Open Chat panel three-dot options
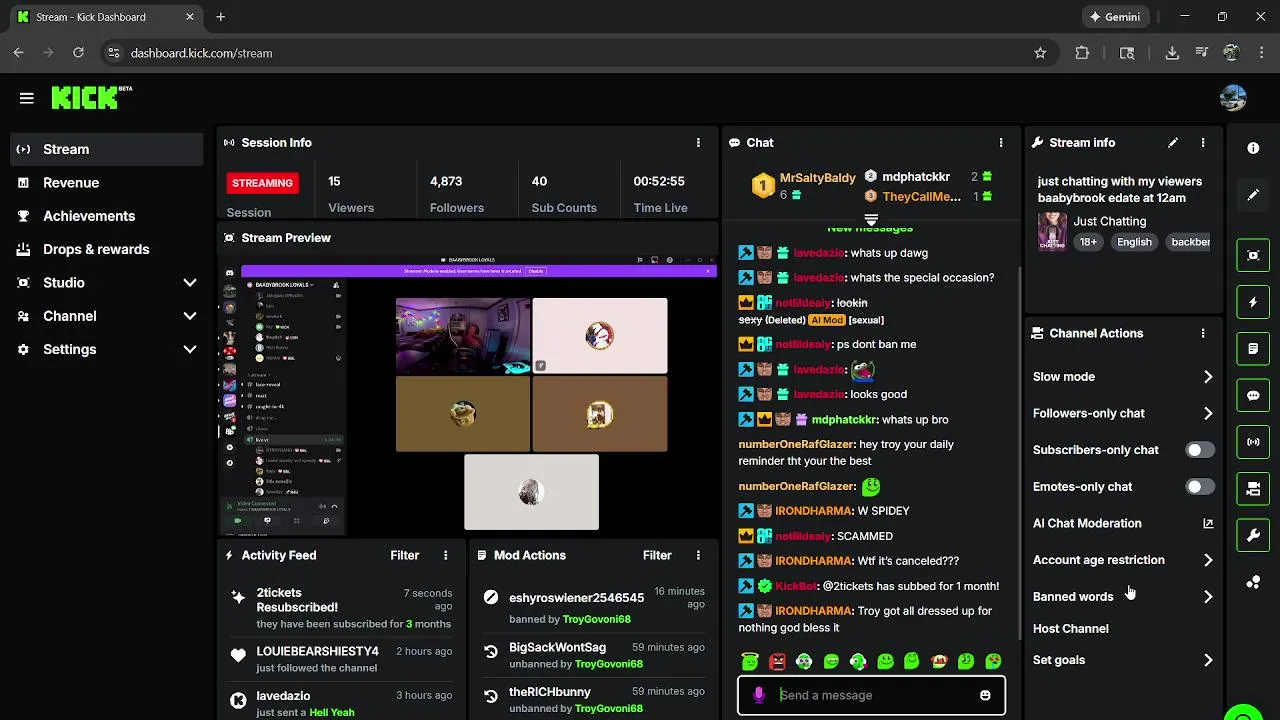Viewport: 1280px width, 720px height. pyautogui.click(x=1000, y=143)
